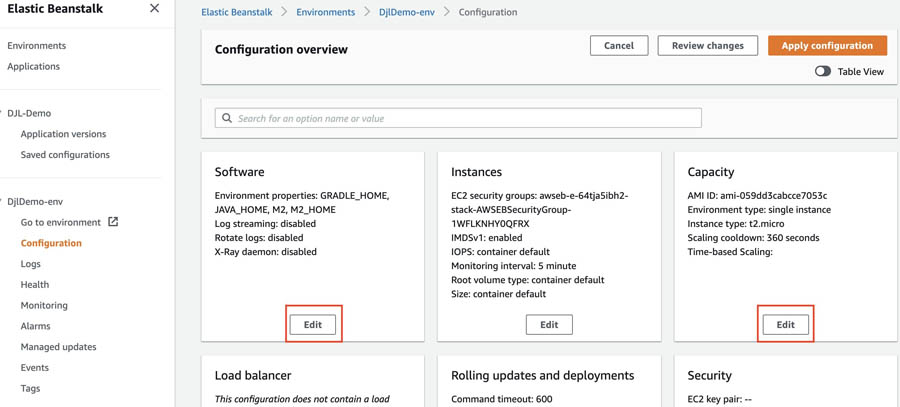Open Alarms in the sidebar
The width and height of the screenshot is (900, 407).
pos(36,326)
